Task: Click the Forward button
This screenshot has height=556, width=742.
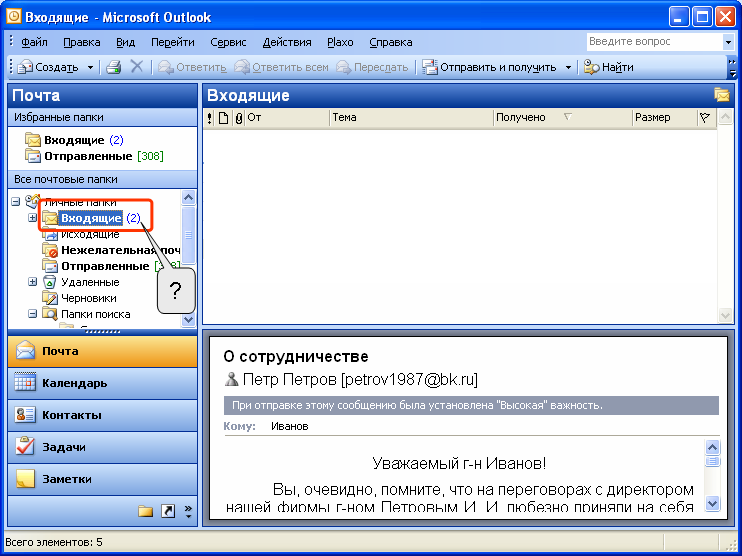Action: tap(372, 68)
